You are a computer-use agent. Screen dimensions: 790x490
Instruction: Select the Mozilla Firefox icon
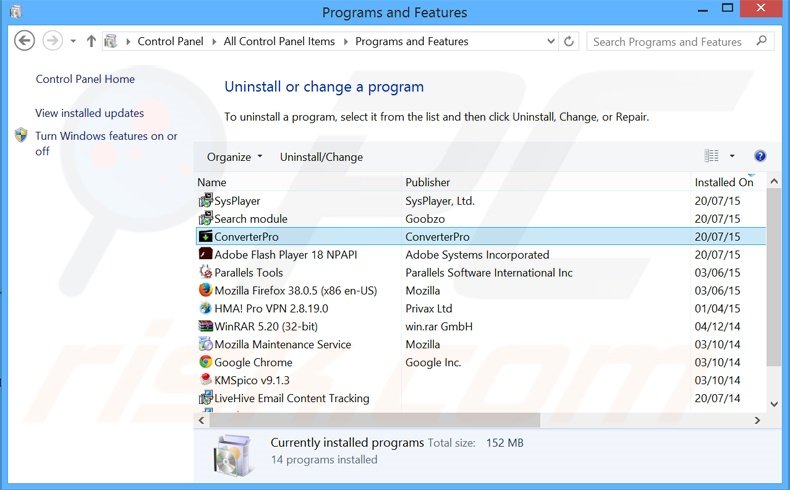pyautogui.click(x=206, y=290)
